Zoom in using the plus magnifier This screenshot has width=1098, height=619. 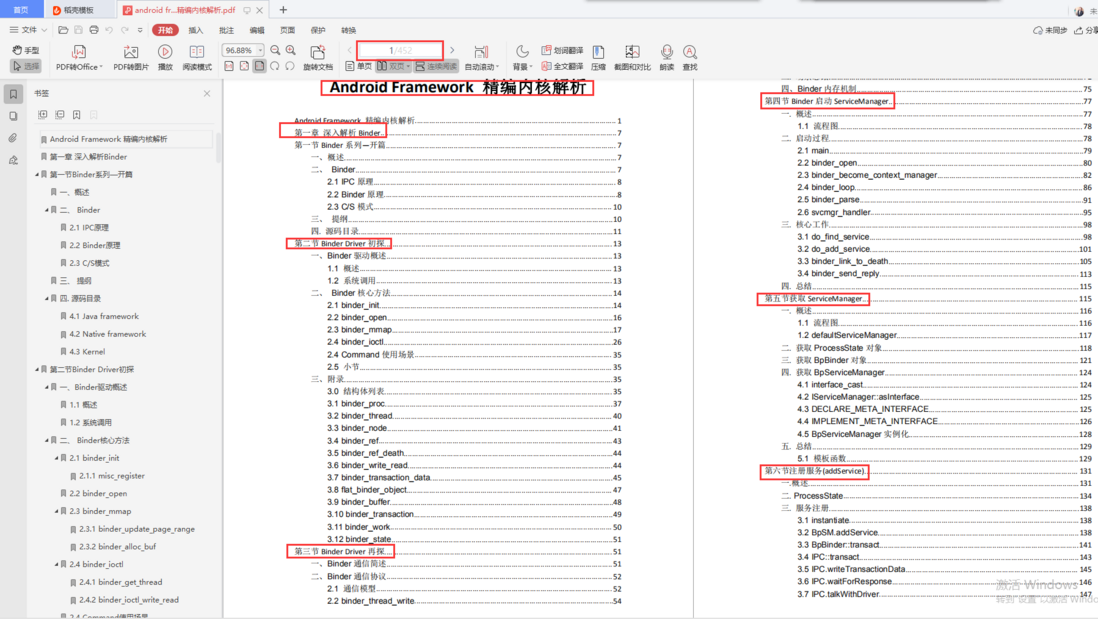pyautogui.click(x=291, y=50)
